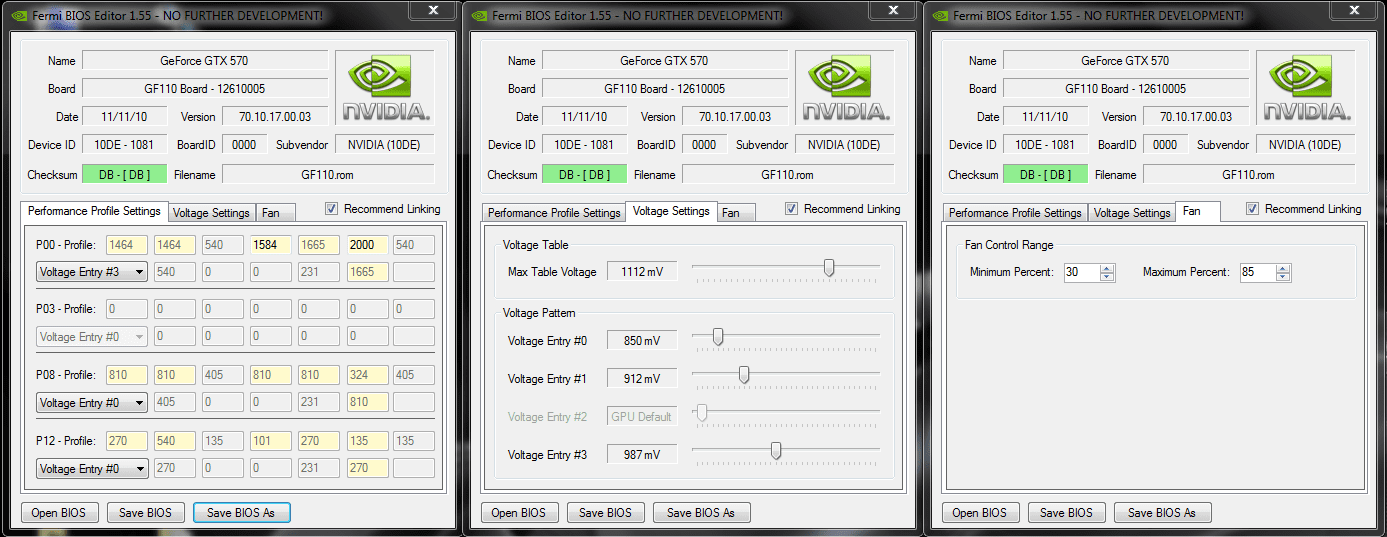Click the Checksum DB field in left window
Viewport: 1387px width, 537px height.
click(124, 175)
